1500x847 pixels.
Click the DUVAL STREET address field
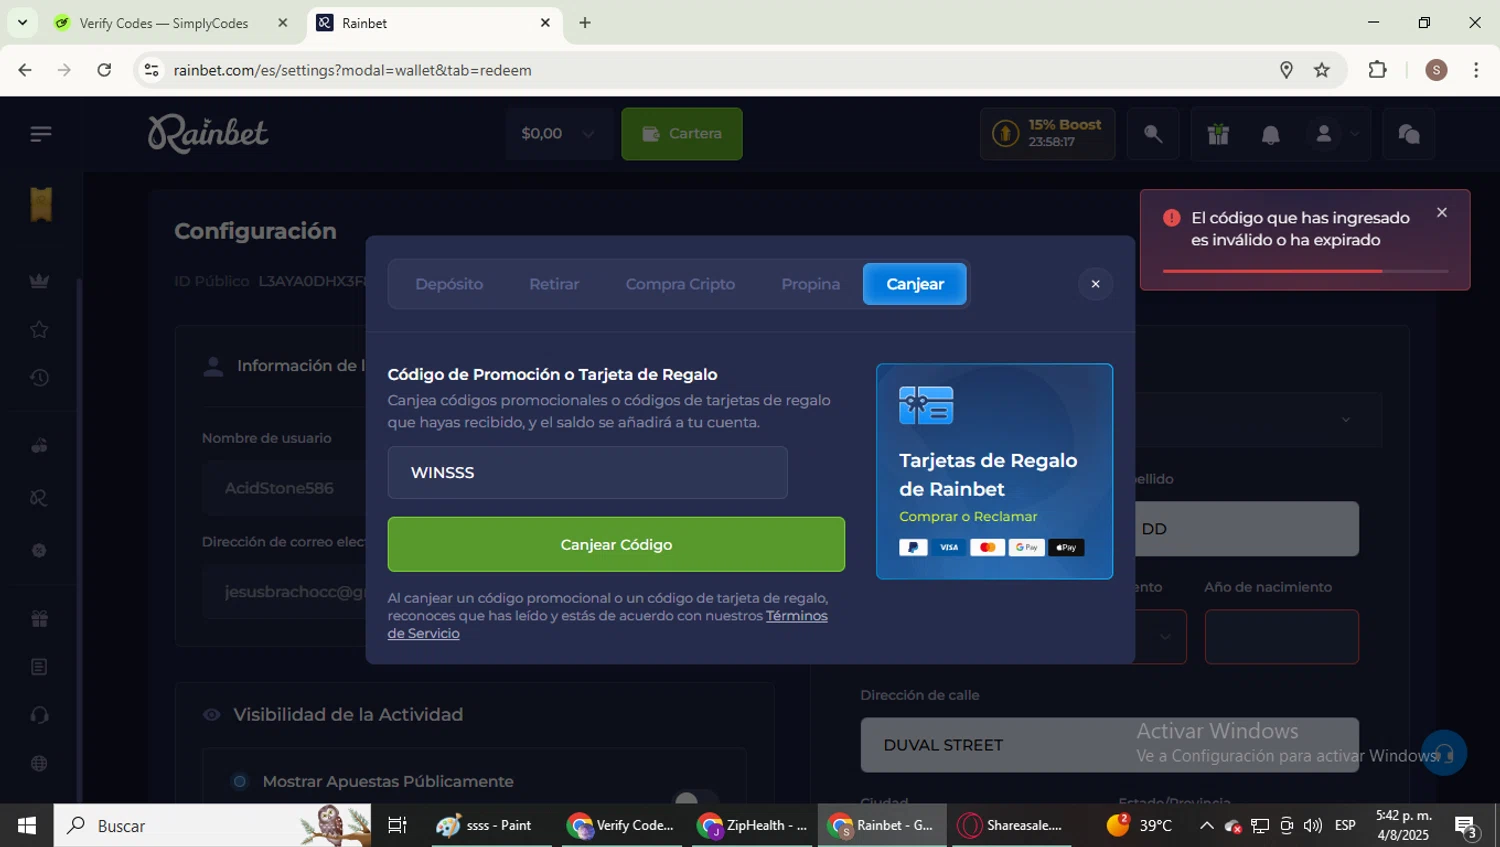[1109, 745]
